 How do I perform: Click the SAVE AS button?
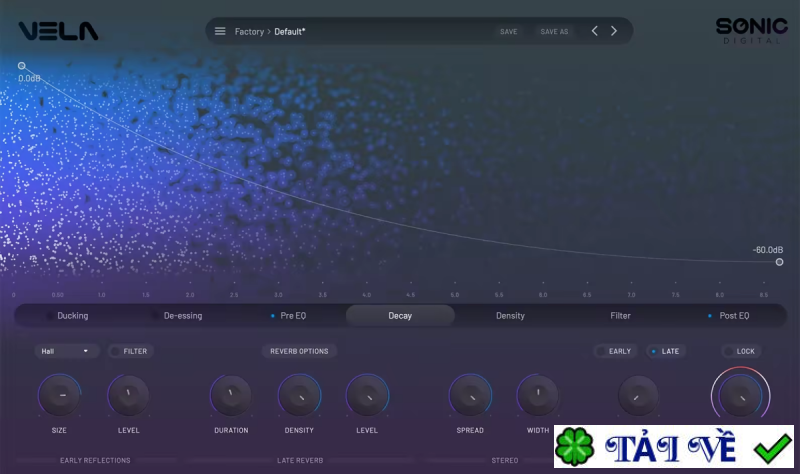(x=554, y=32)
